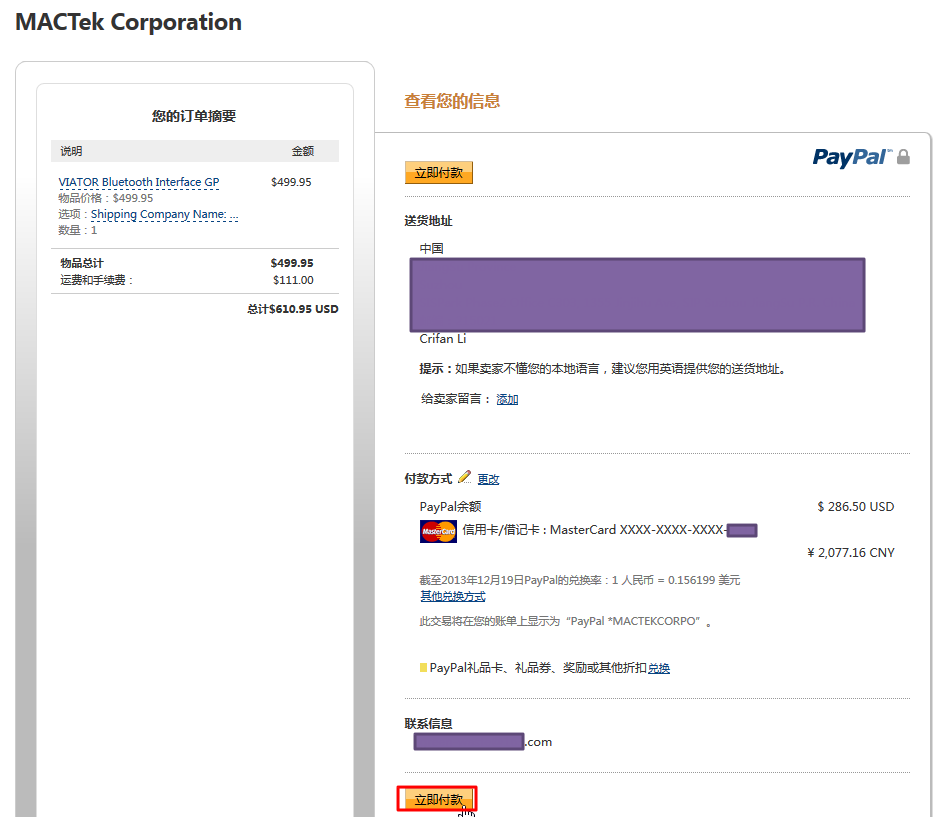Screen dimensions: 936x817
Task: Click the pencil icon next to 付款方式
Action: 464,477
